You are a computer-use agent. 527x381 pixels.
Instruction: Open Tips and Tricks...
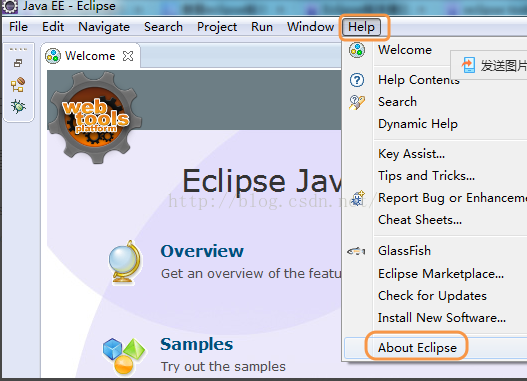point(426,176)
